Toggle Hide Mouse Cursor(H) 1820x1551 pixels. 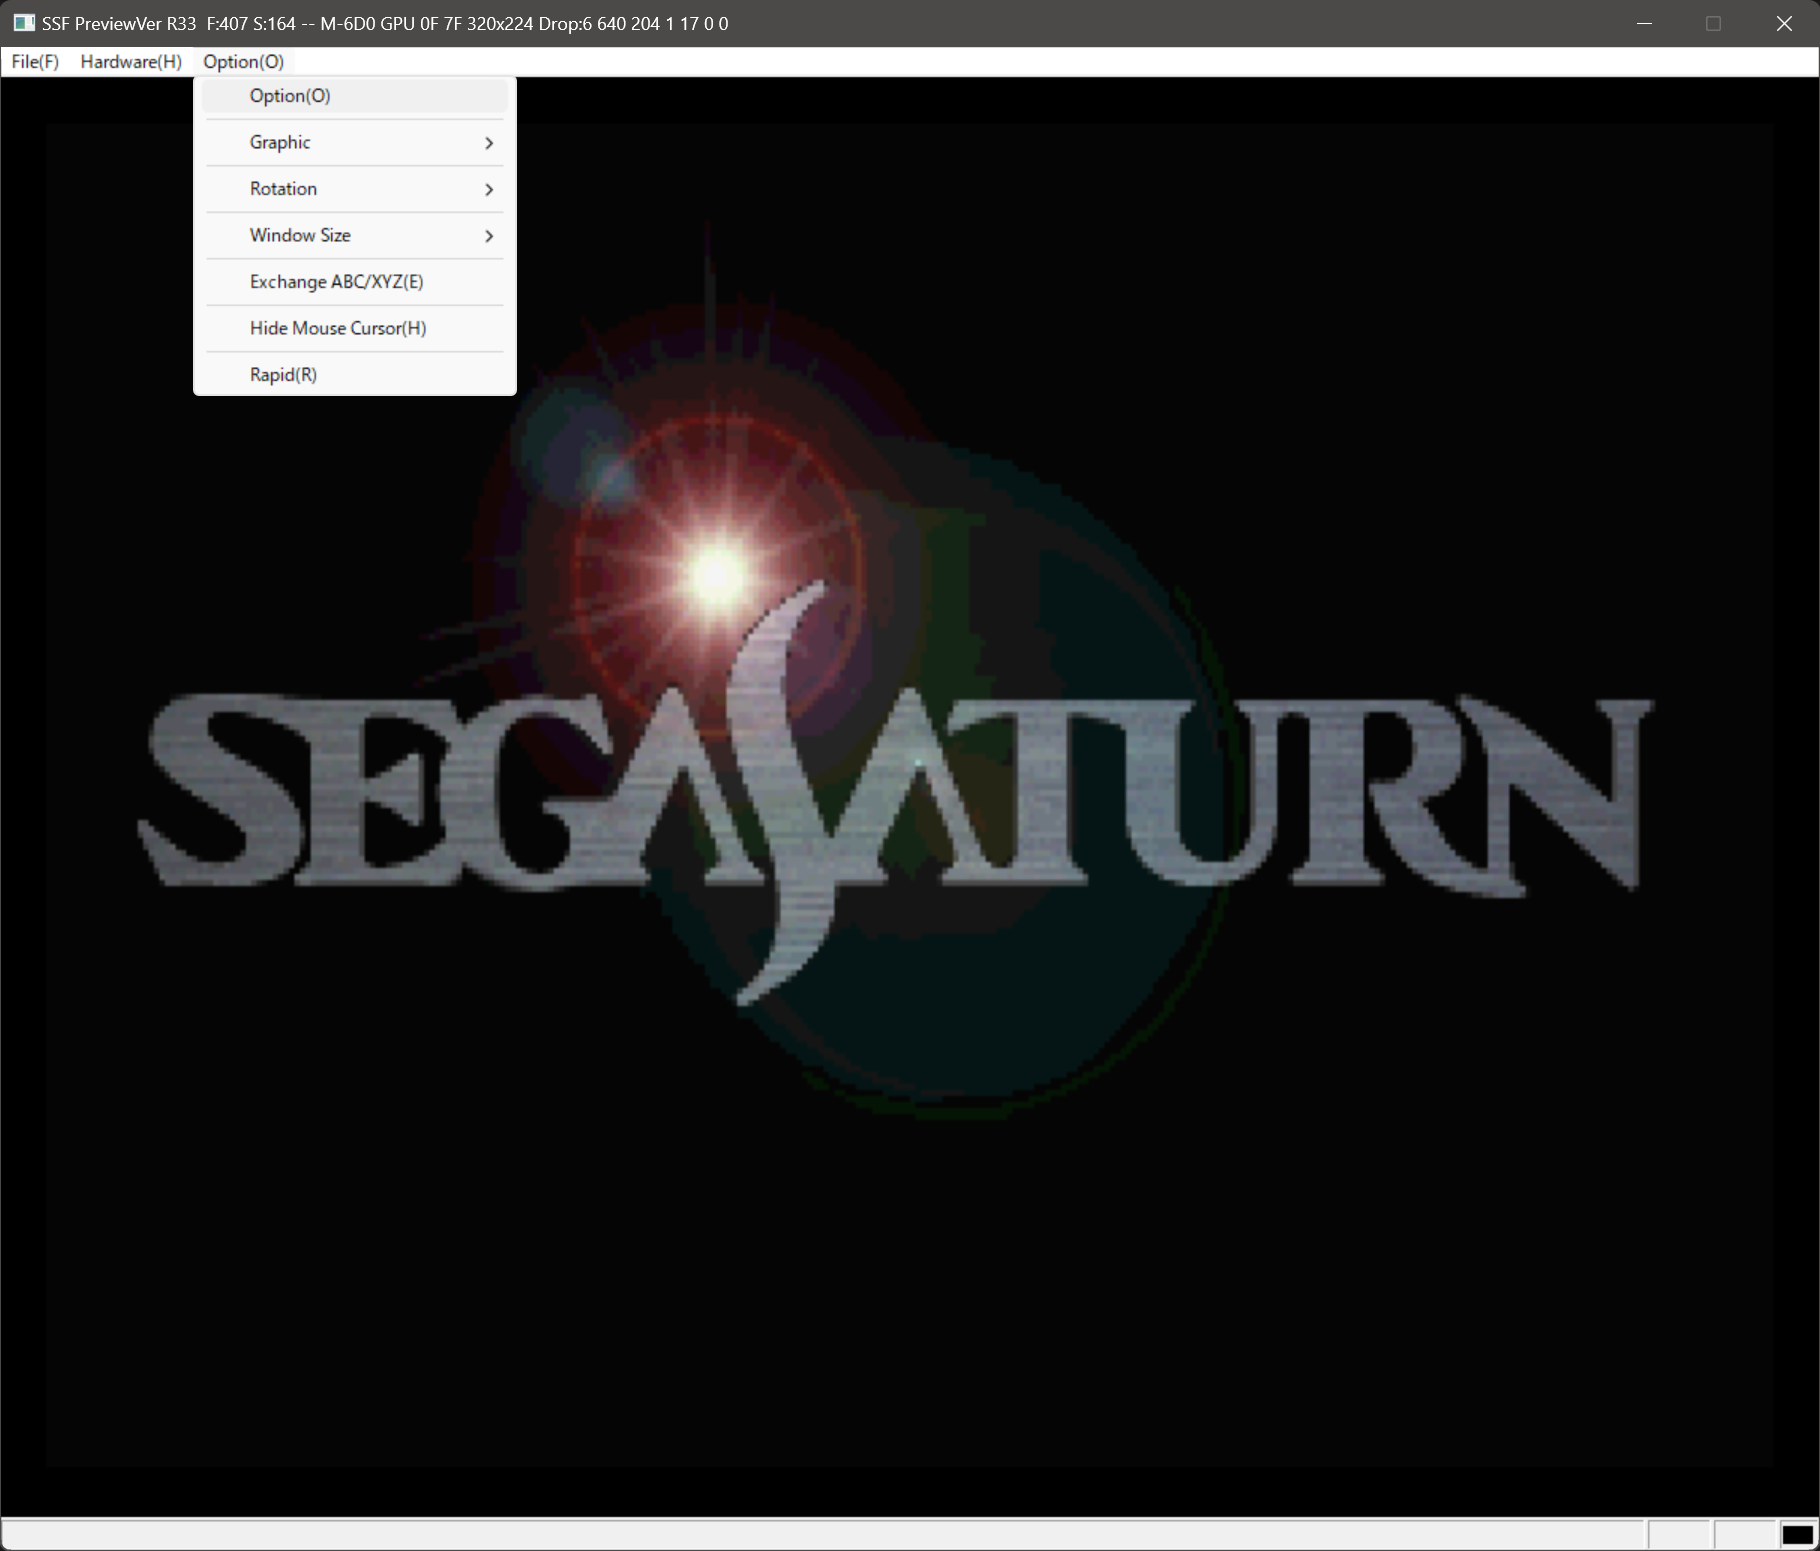point(355,329)
